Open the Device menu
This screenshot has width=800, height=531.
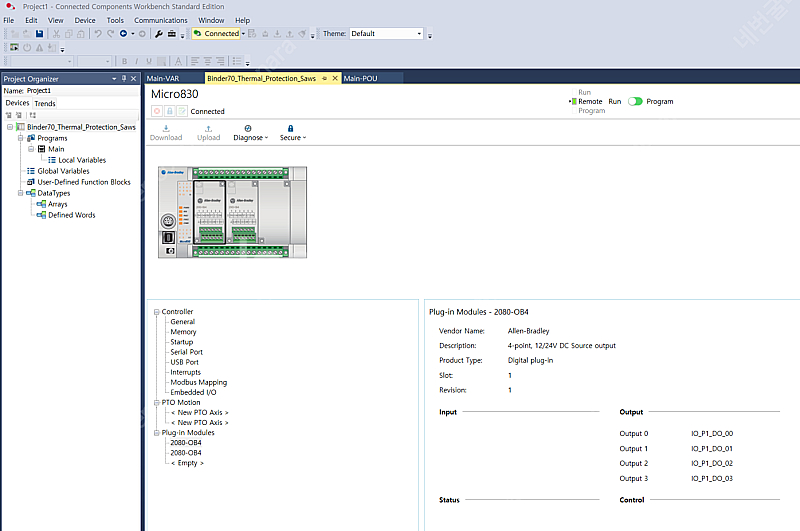click(85, 20)
